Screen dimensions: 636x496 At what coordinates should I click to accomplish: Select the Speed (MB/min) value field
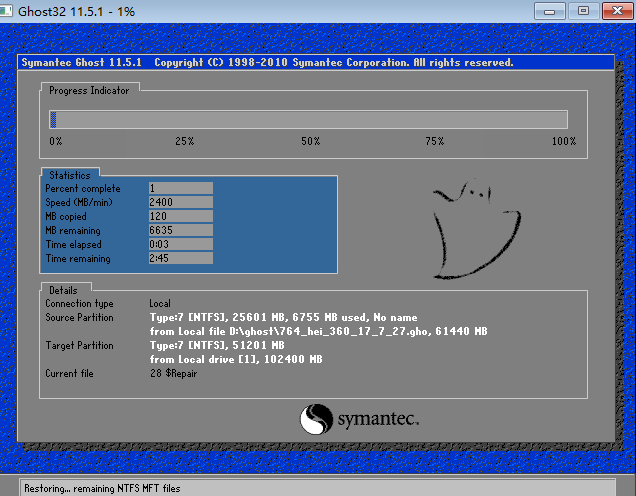click(180, 202)
